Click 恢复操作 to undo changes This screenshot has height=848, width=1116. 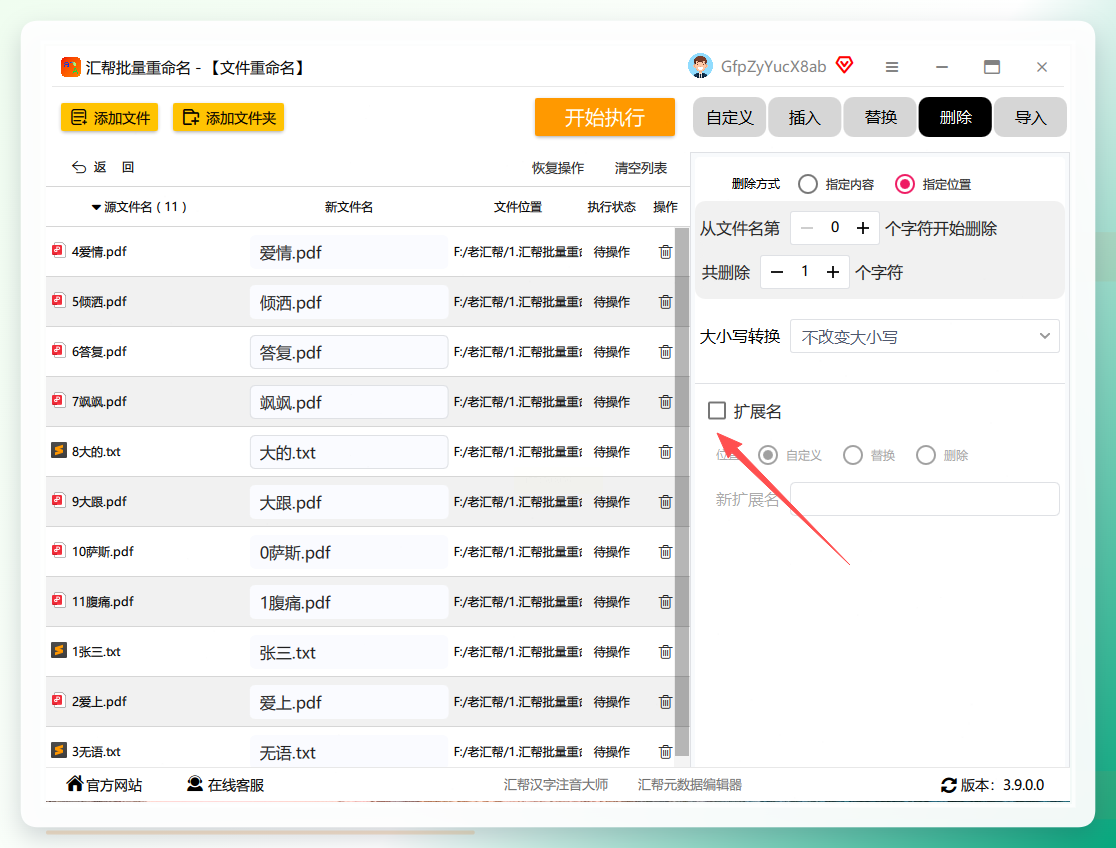(x=558, y=168)
